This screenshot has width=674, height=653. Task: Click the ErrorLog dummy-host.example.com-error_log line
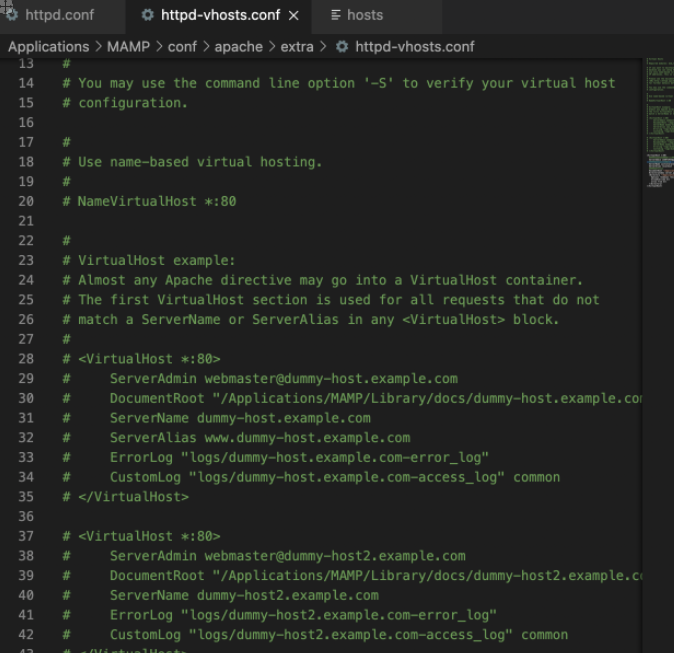276,457
